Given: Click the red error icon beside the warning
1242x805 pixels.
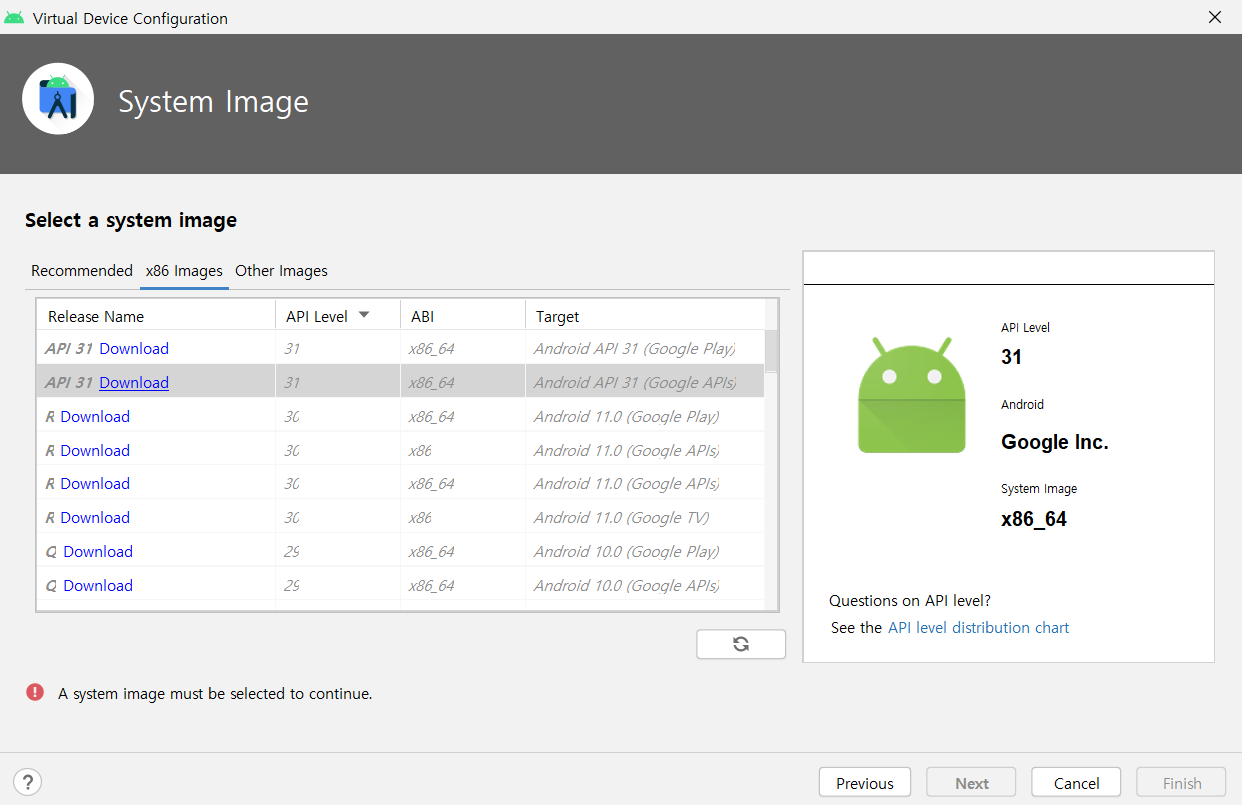Looking at the screenshot, I should tap(35, 692).
